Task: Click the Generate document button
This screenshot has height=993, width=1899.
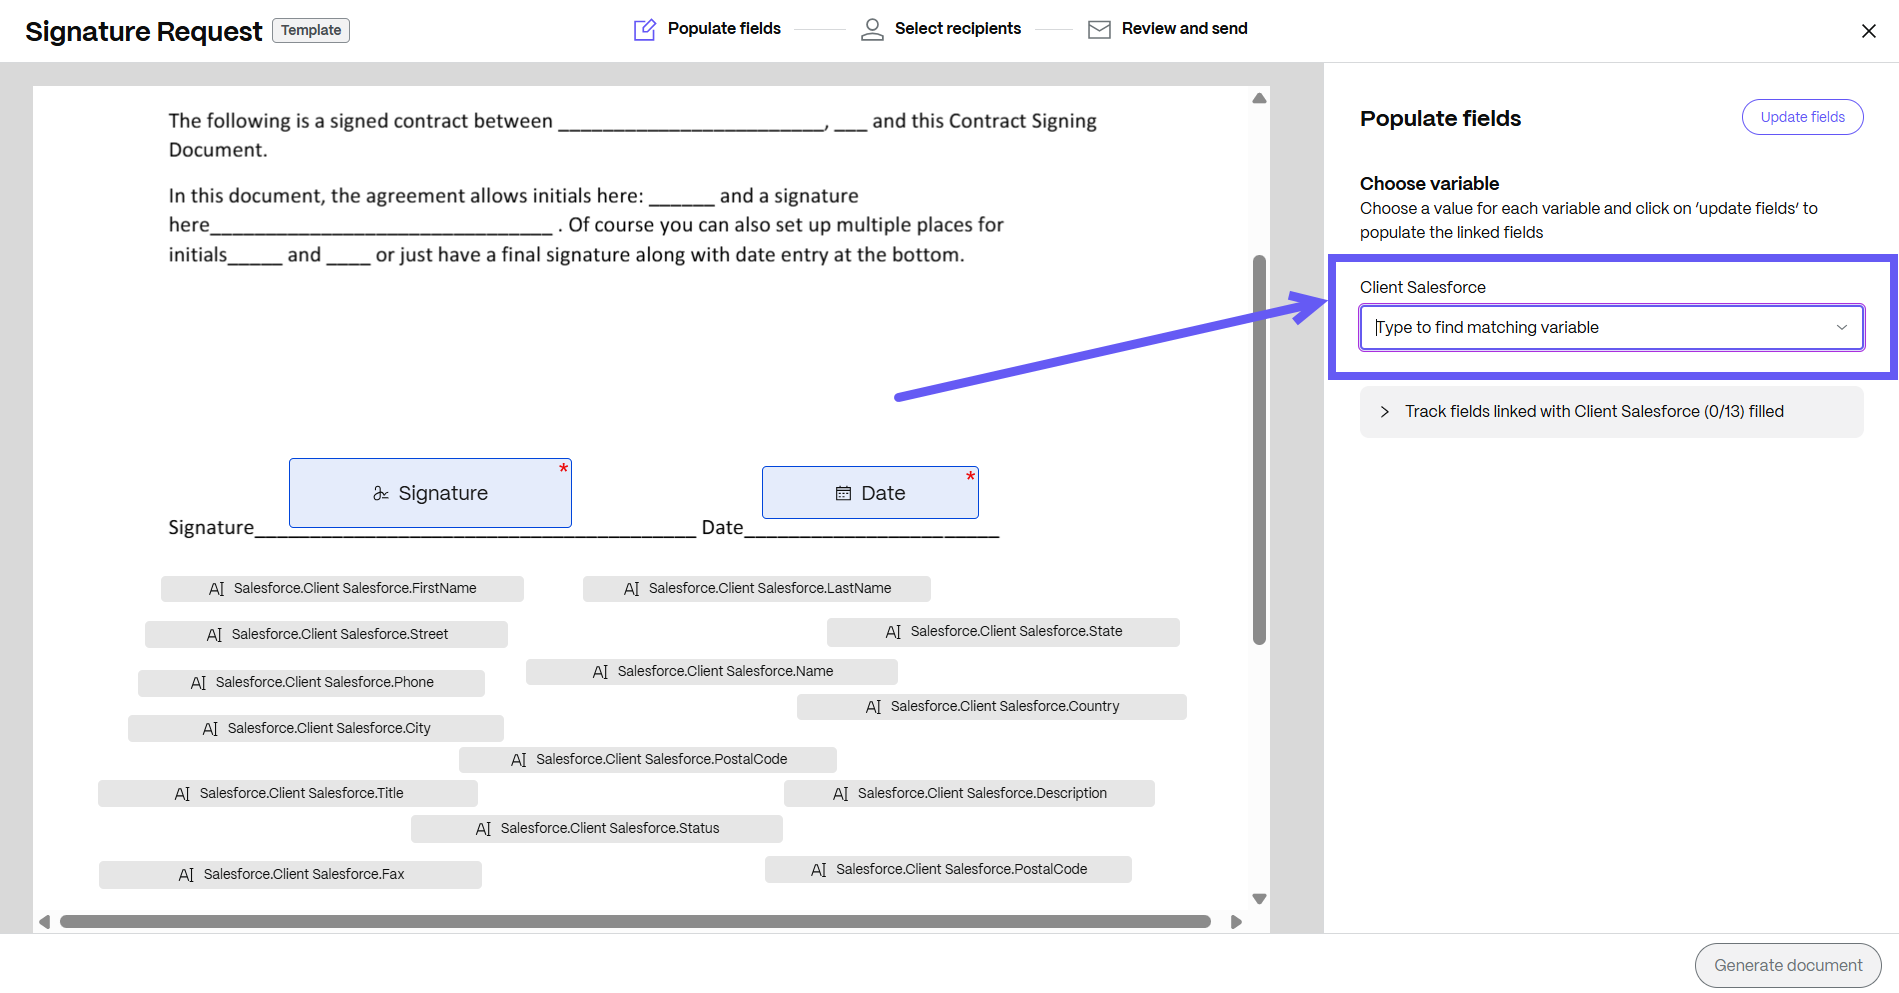Action: pos(1788,965)
